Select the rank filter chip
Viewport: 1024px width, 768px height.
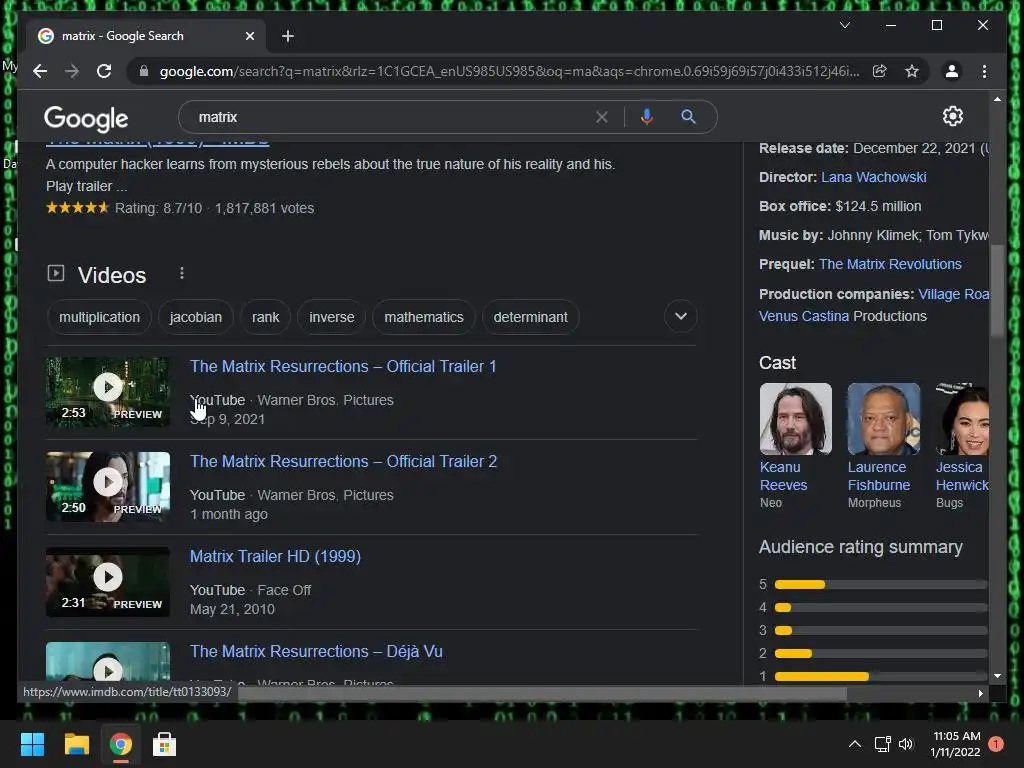tap(265, 317)
